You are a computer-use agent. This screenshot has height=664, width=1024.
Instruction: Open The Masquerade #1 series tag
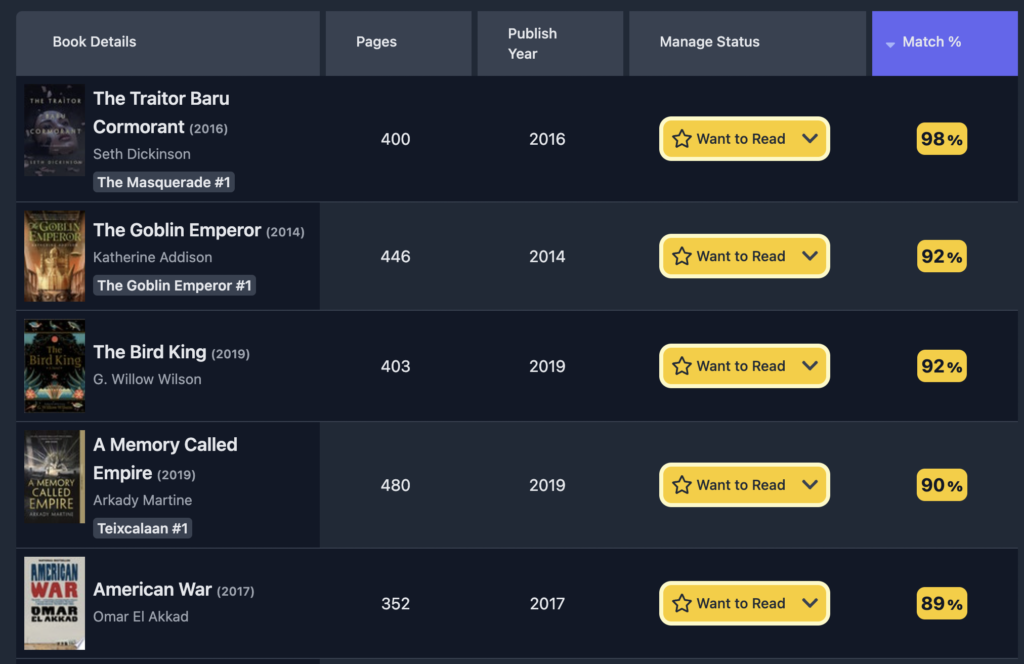(164, 182)
